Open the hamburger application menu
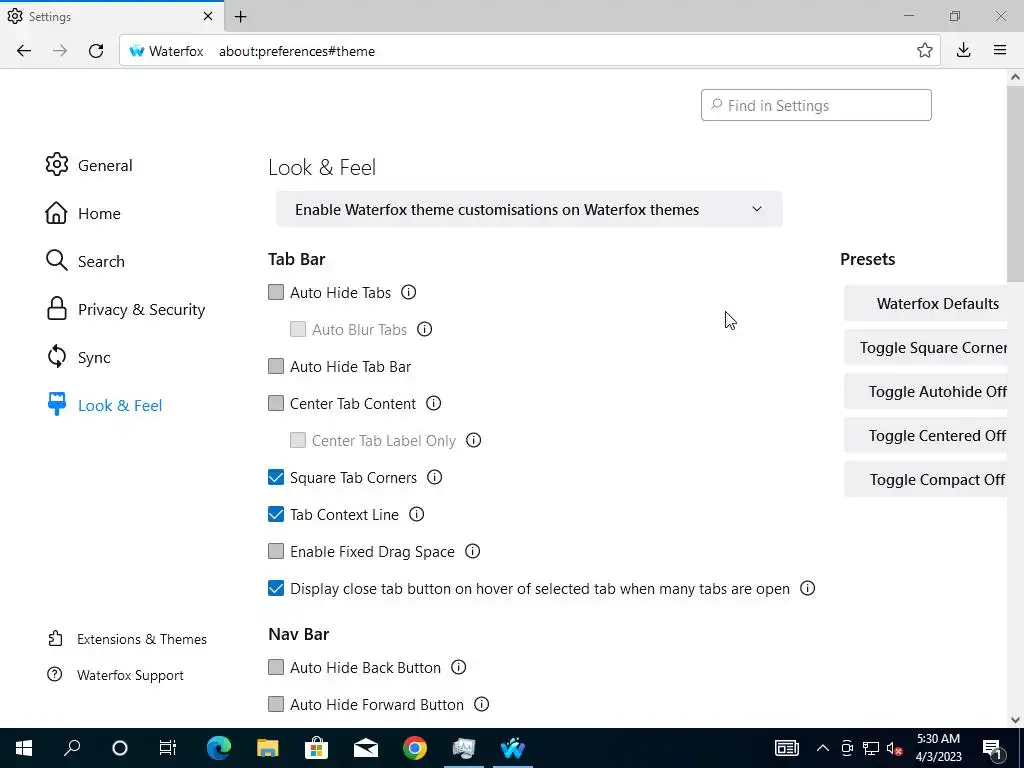 point(1000,50)
